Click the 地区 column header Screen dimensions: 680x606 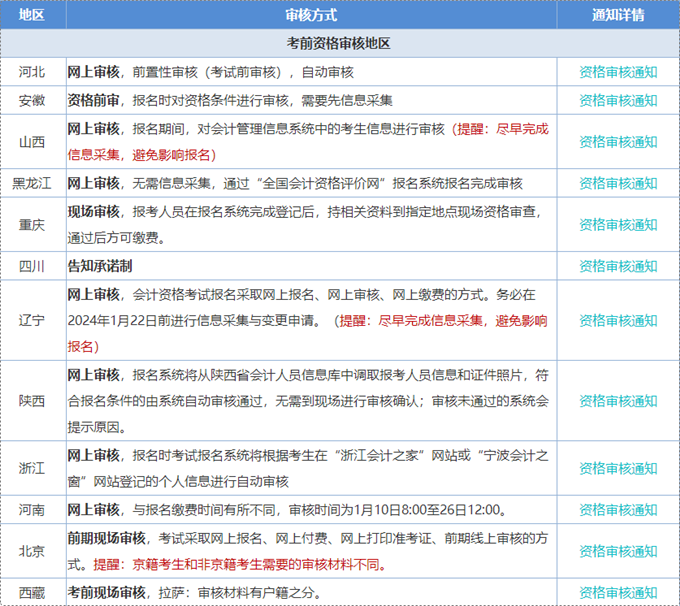(x=32, y=15)
